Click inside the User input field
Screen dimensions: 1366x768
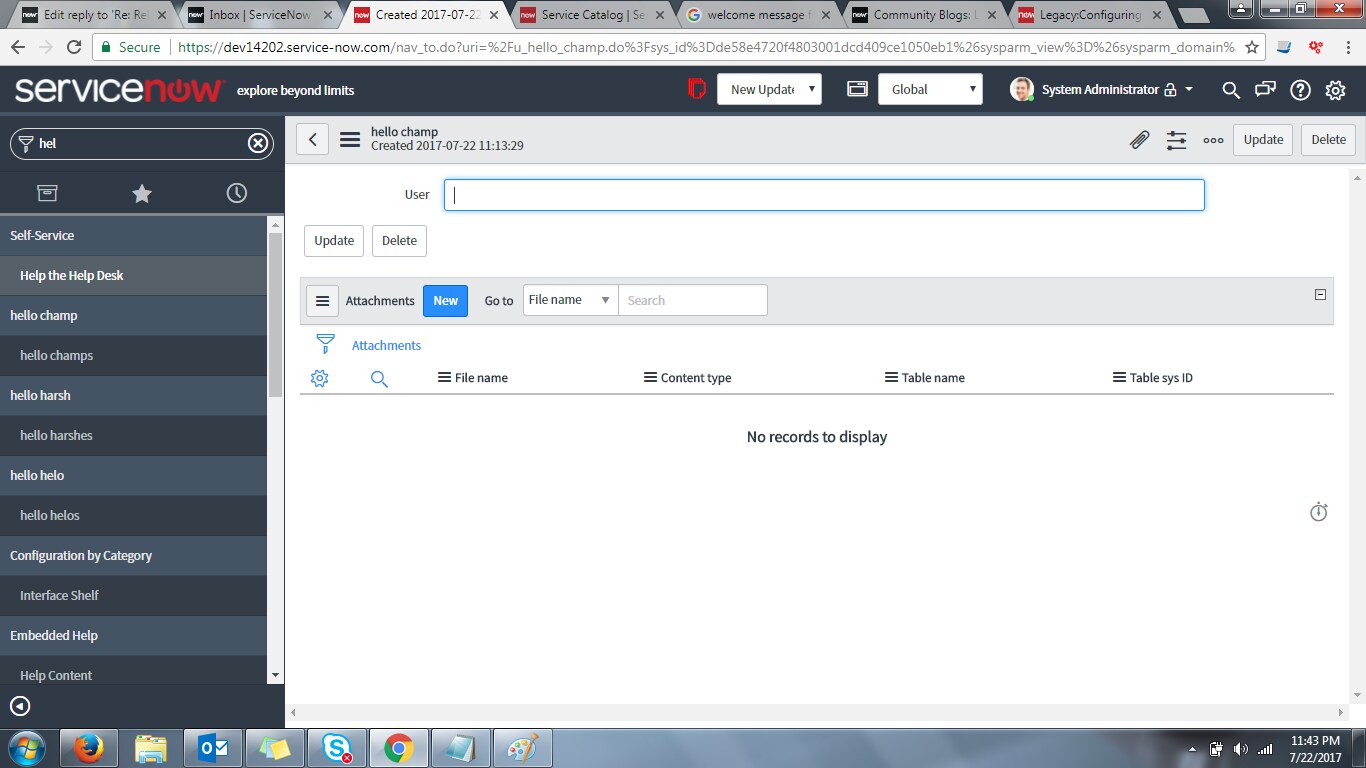coord(824,195)
